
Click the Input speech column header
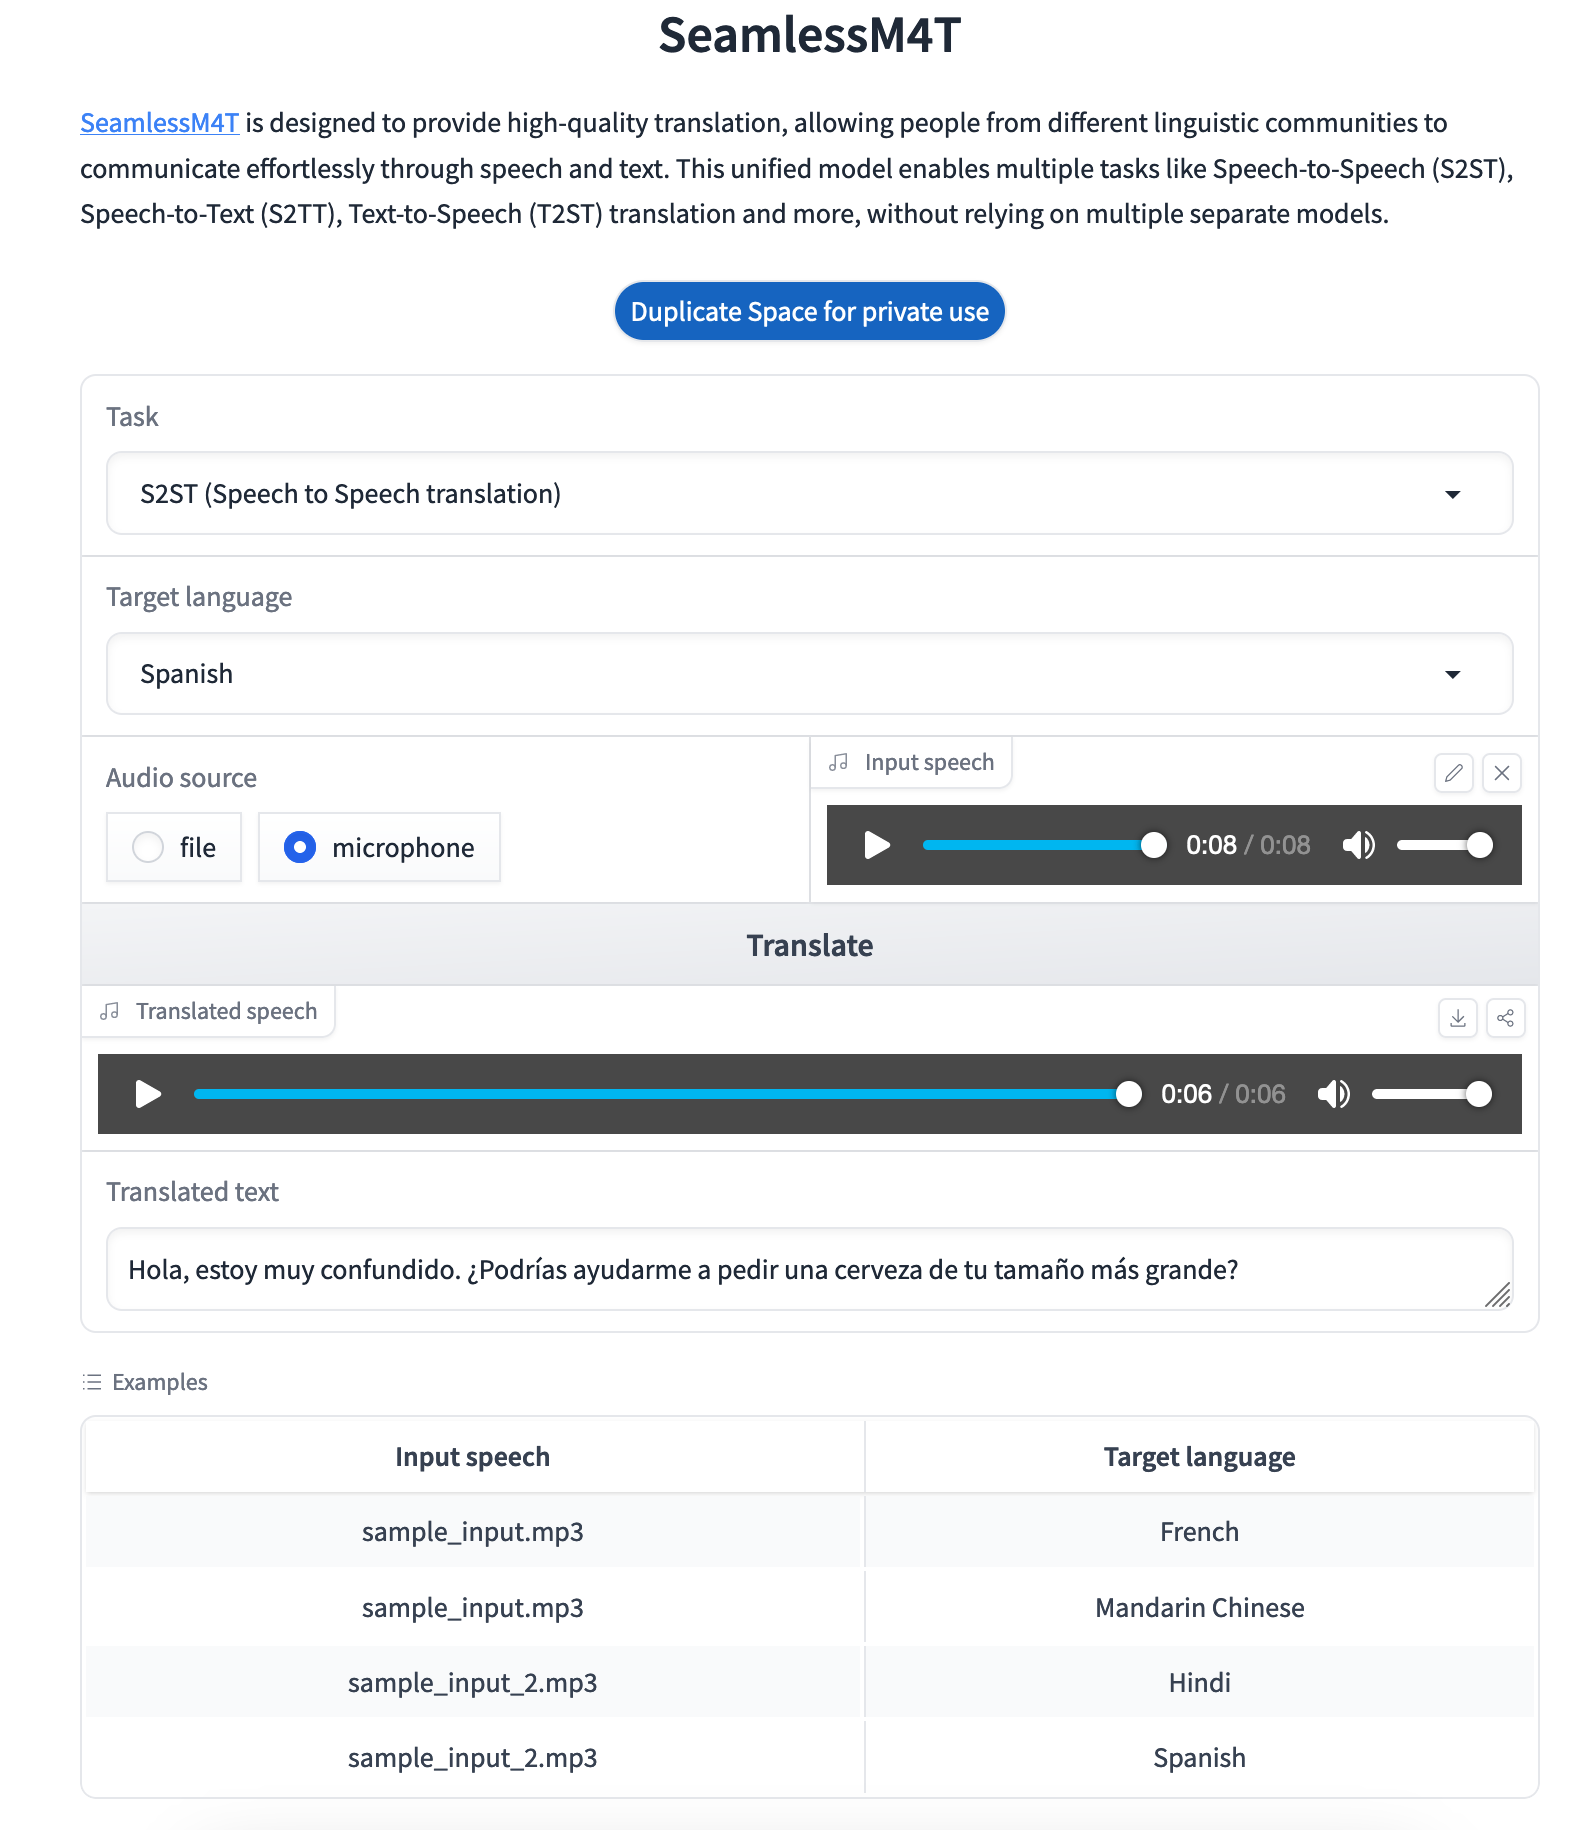pyautogui.click(x=473, y=1456)
